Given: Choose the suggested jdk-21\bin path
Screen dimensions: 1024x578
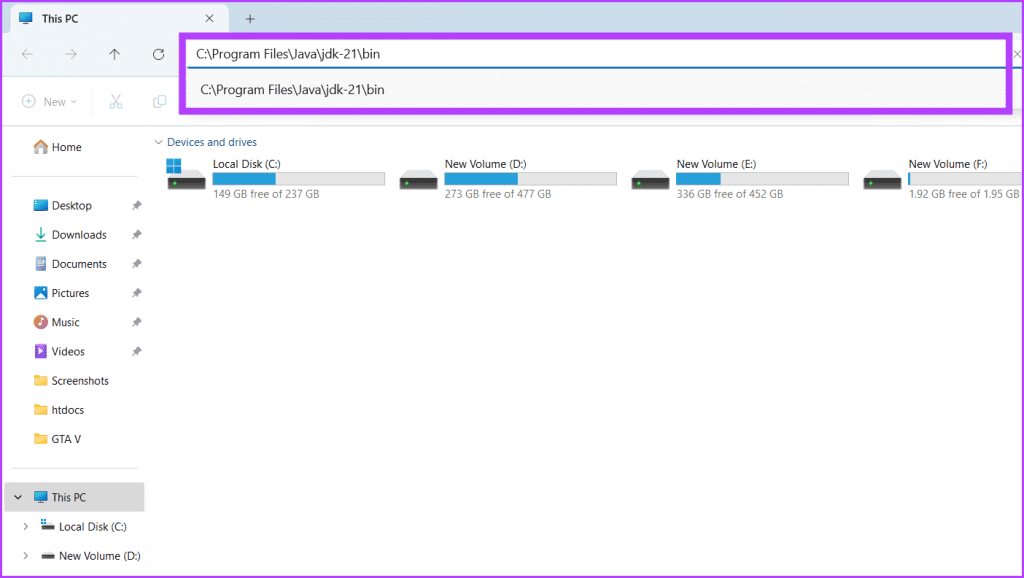Looking at the screenshot, I should click(x=596, y=89).
